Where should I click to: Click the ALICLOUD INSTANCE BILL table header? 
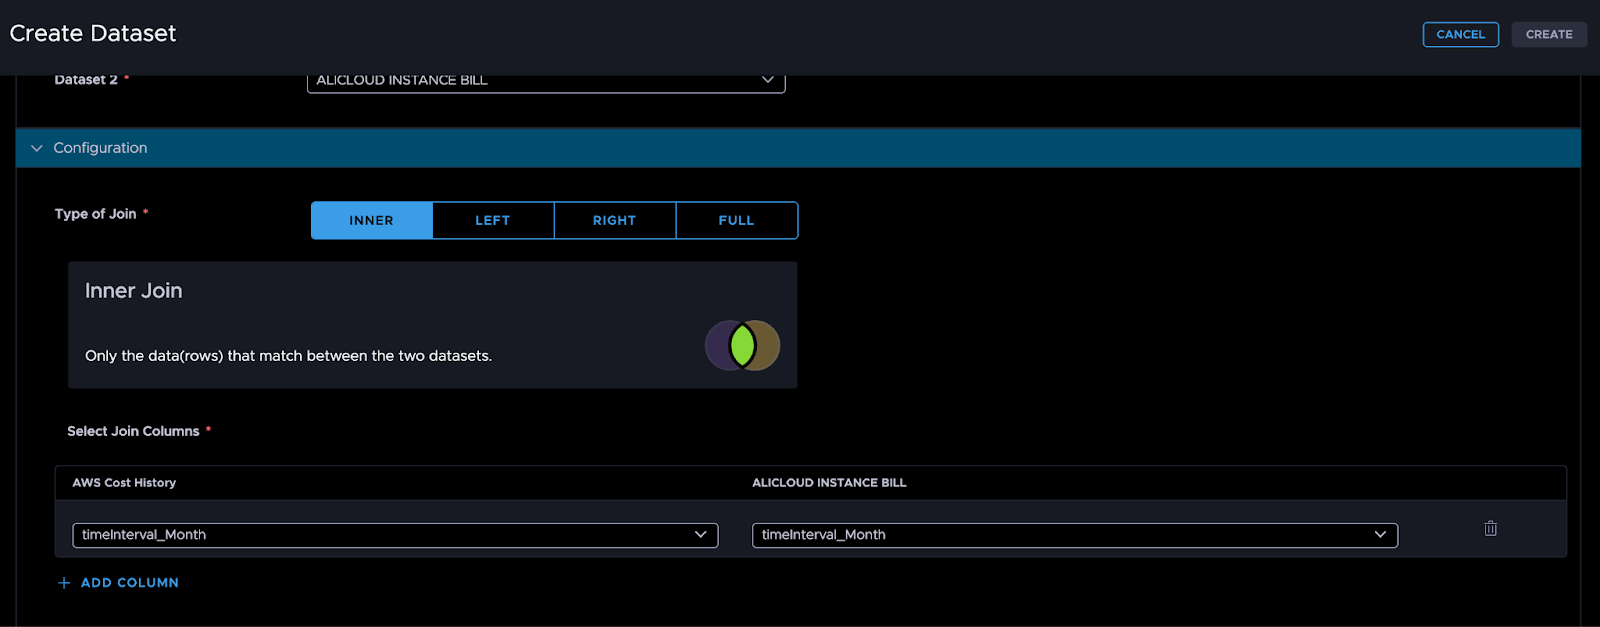(829, 483)
